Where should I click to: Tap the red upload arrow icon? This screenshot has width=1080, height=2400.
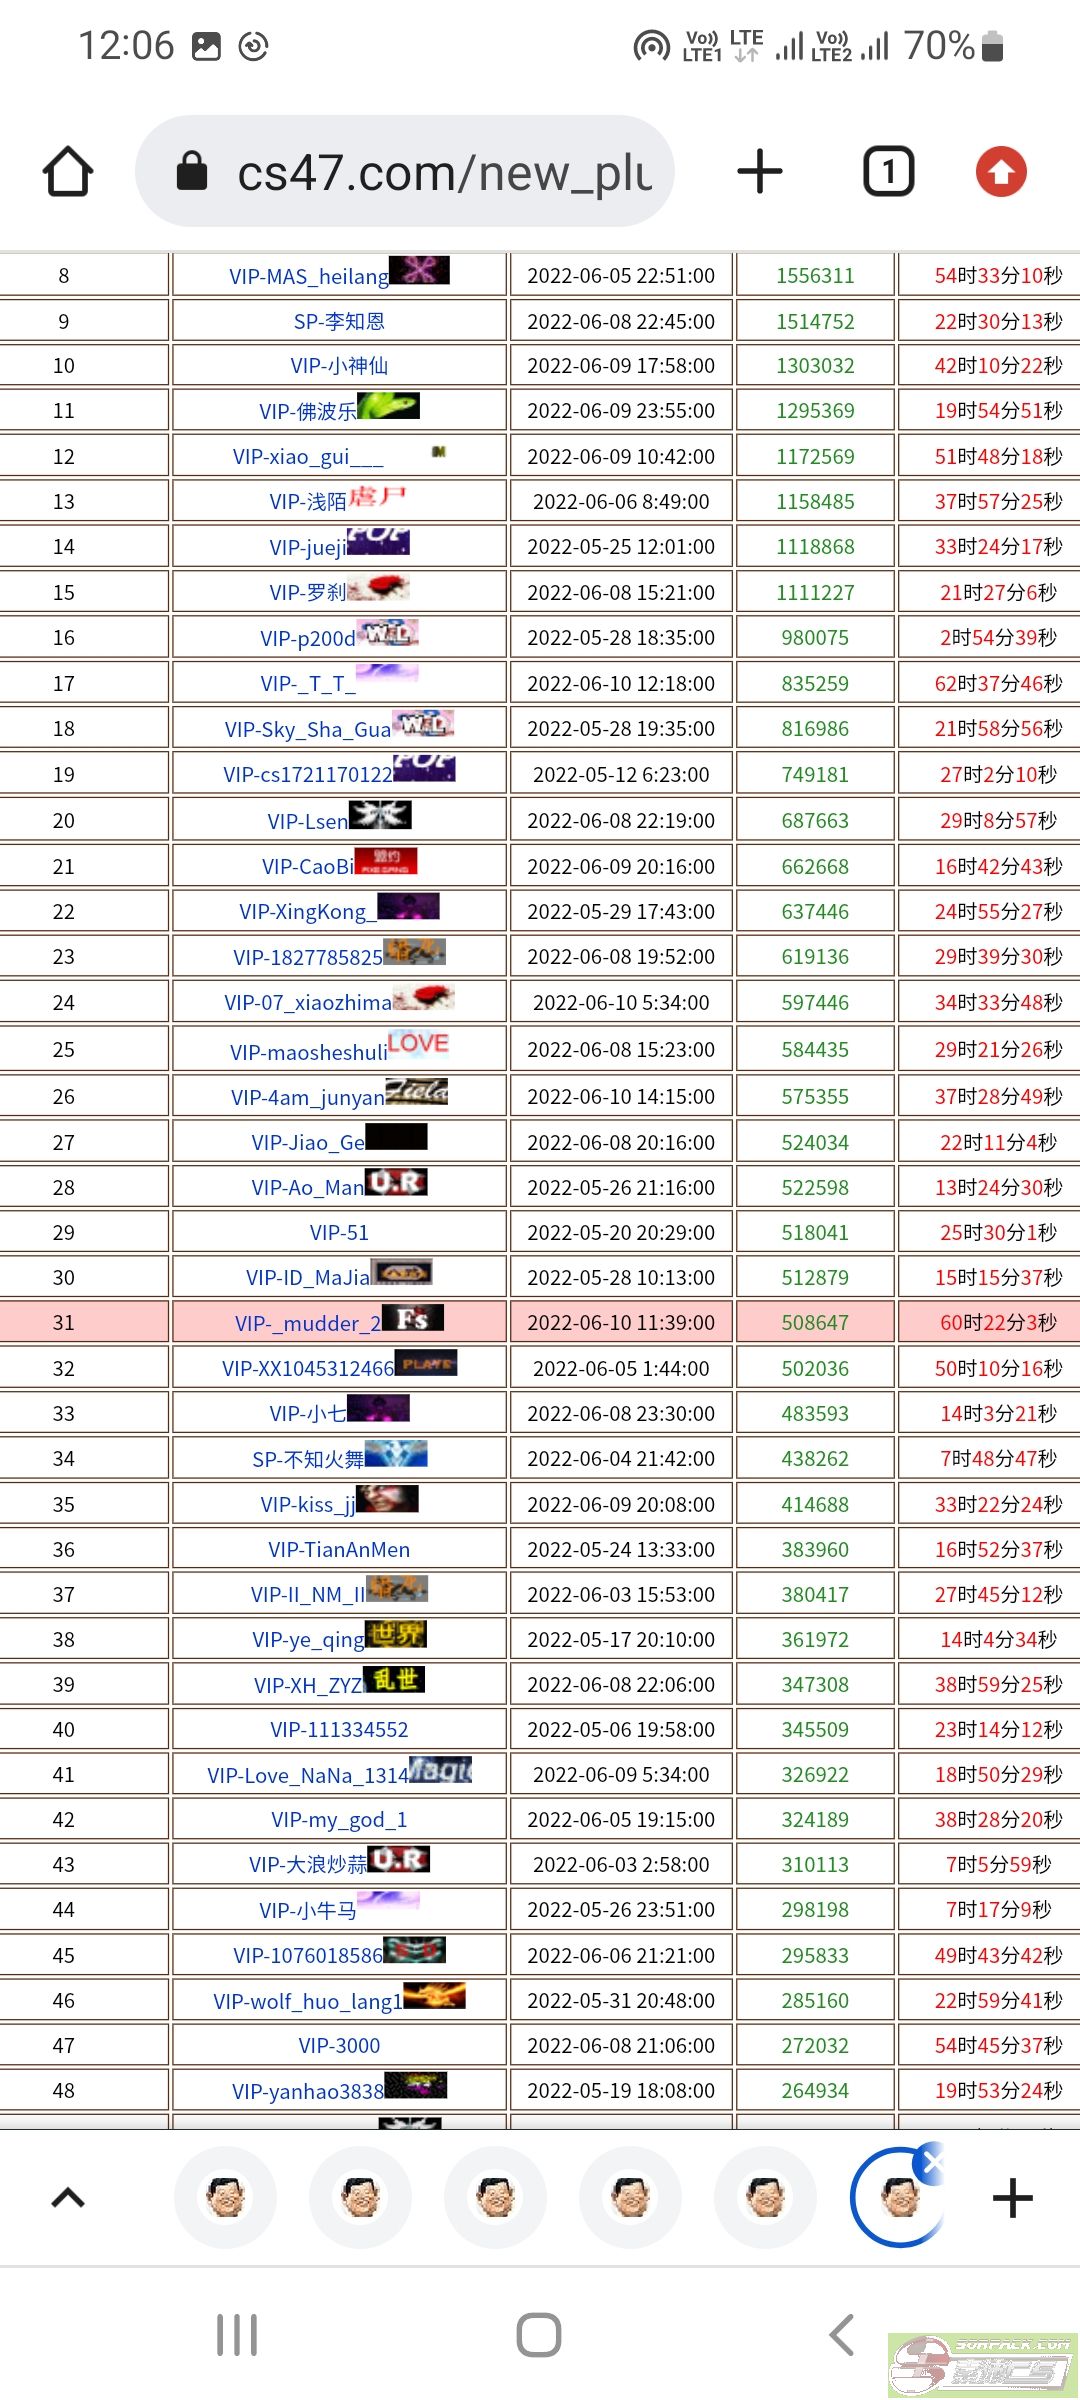tap(1001, 172)
